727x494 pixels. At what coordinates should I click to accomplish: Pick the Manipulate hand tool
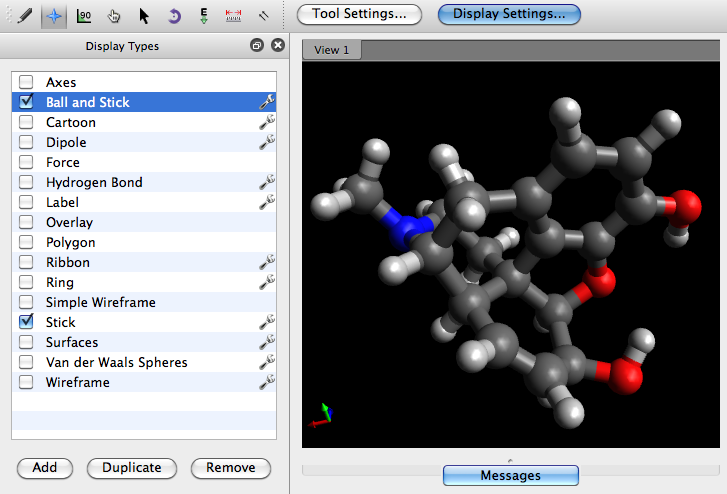pos(114,16)
